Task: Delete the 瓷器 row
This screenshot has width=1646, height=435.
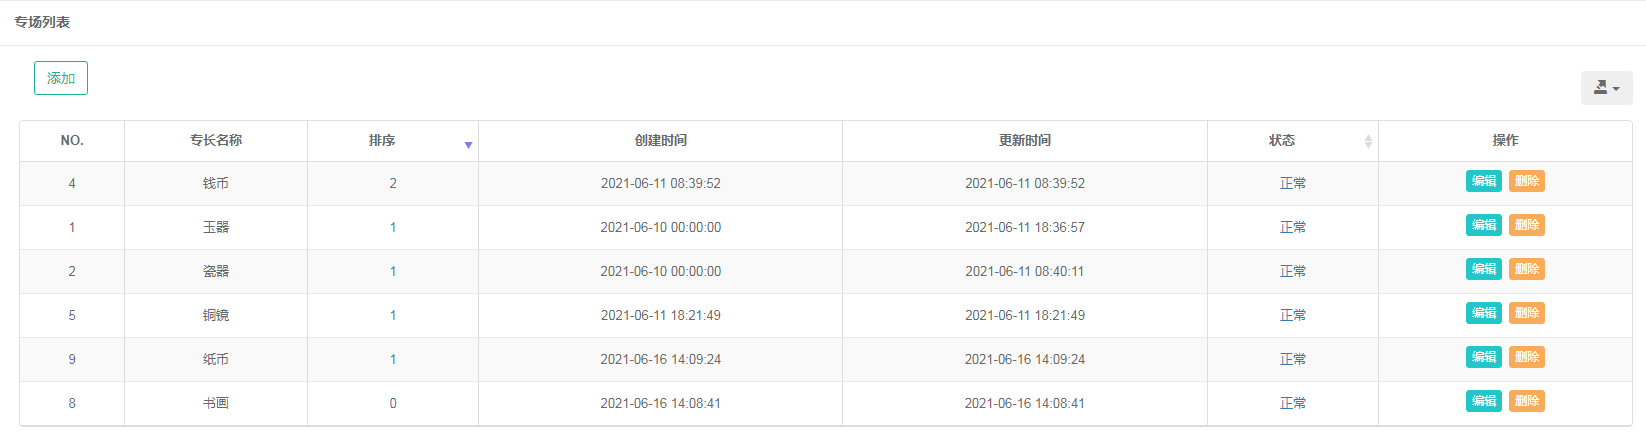Action: (x=1527, y=269)
